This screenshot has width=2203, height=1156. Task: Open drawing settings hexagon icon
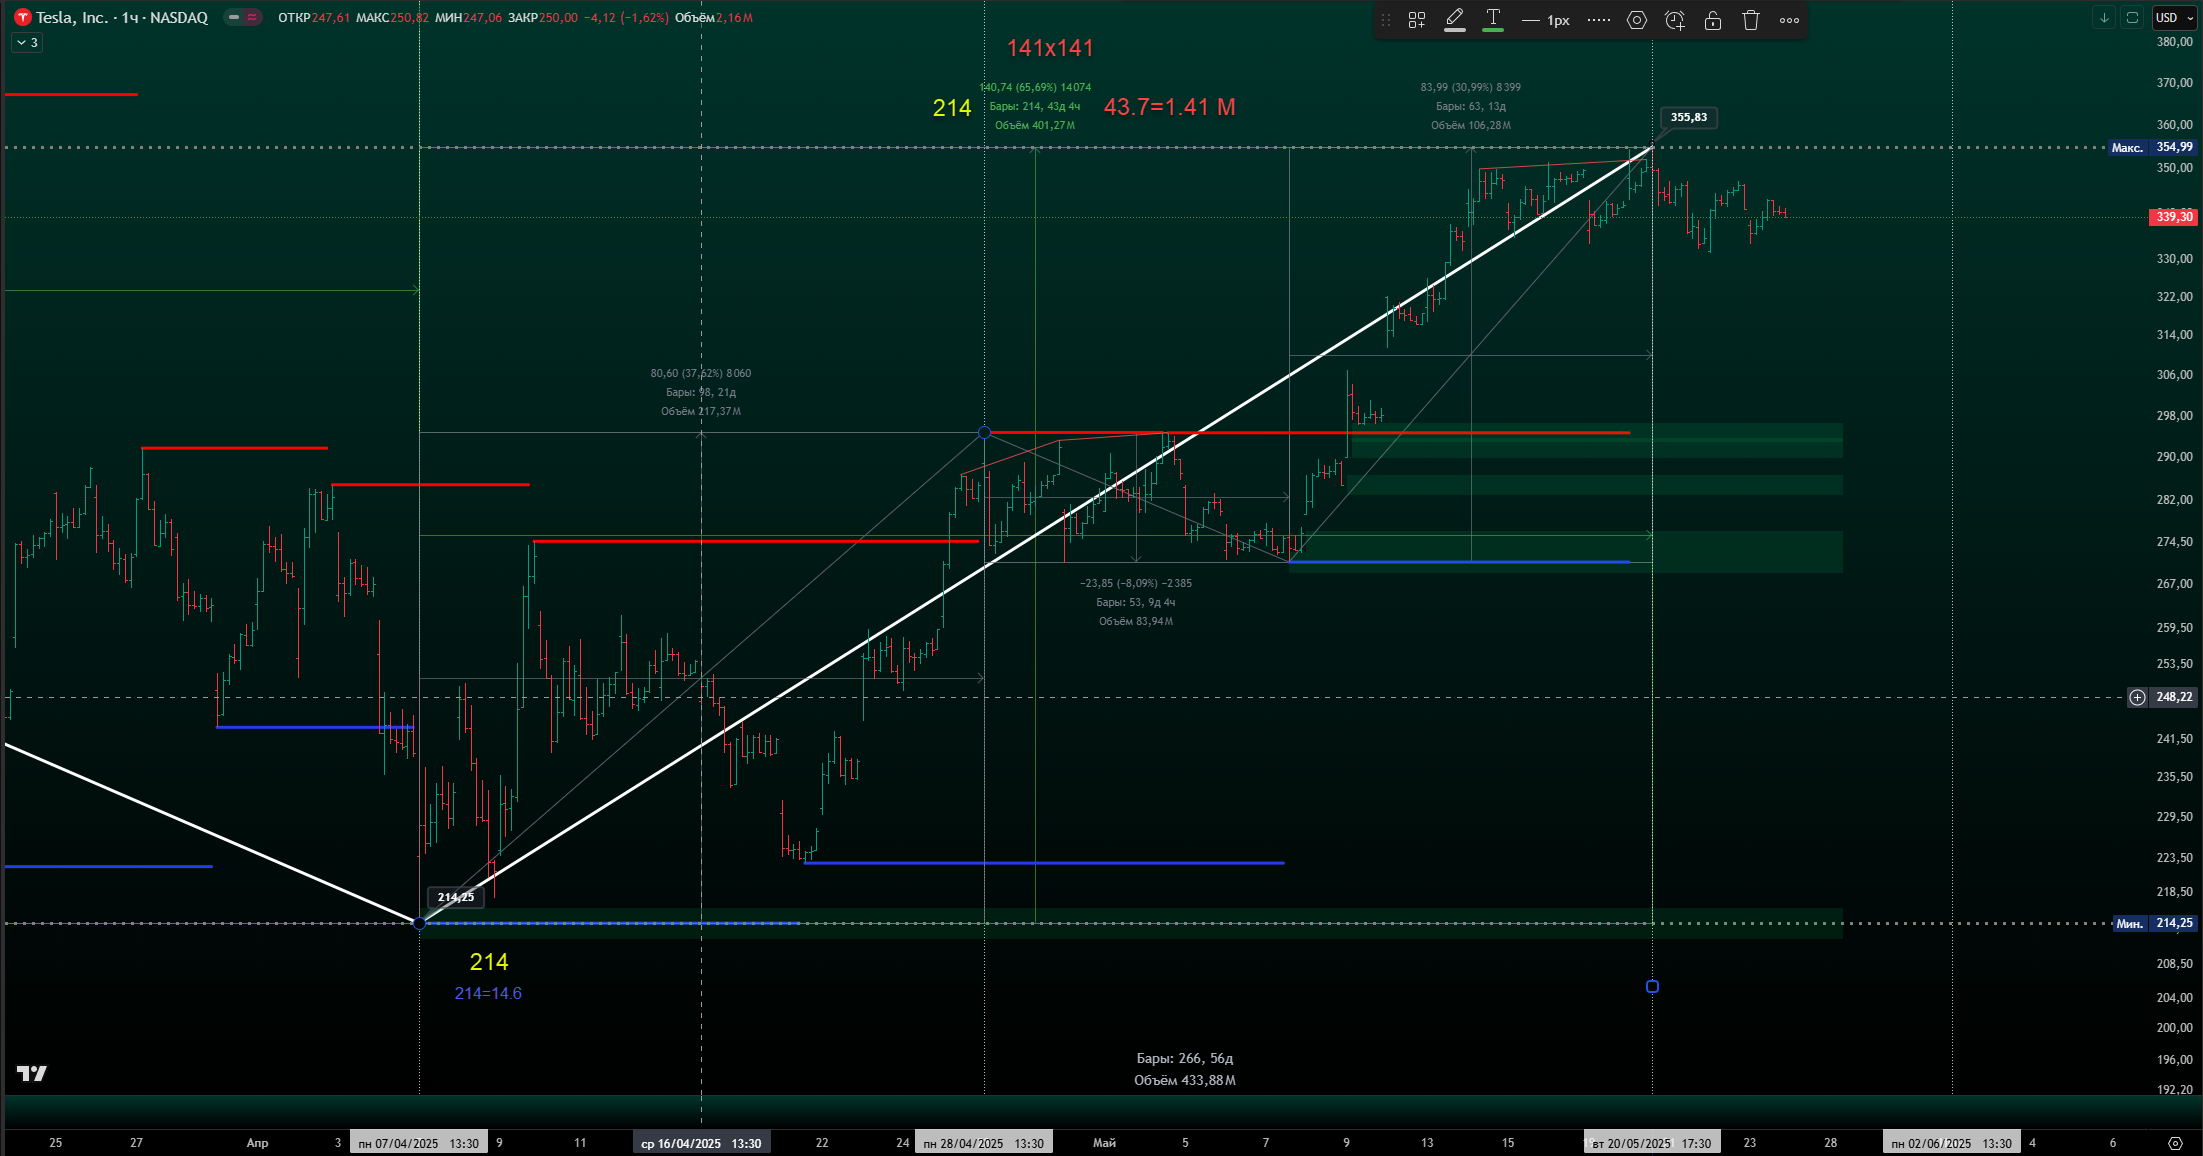pyautogui.click(x=1637, y=20)
